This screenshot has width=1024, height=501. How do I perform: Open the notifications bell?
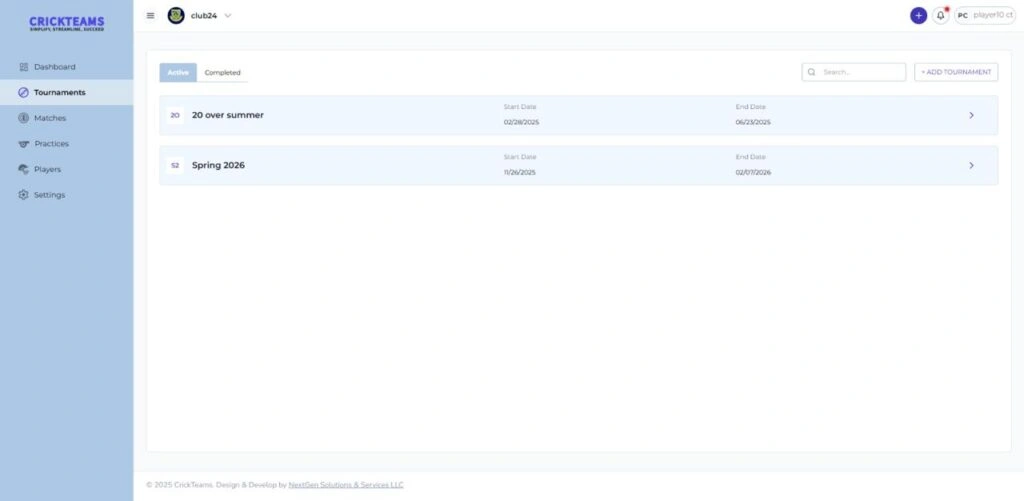pos(940,16)
